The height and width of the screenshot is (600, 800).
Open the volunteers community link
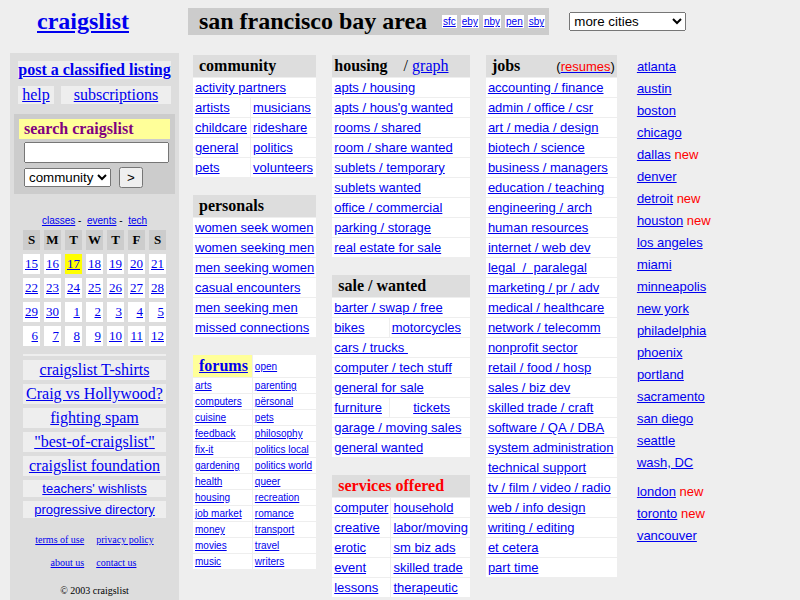tap(283, 167)
